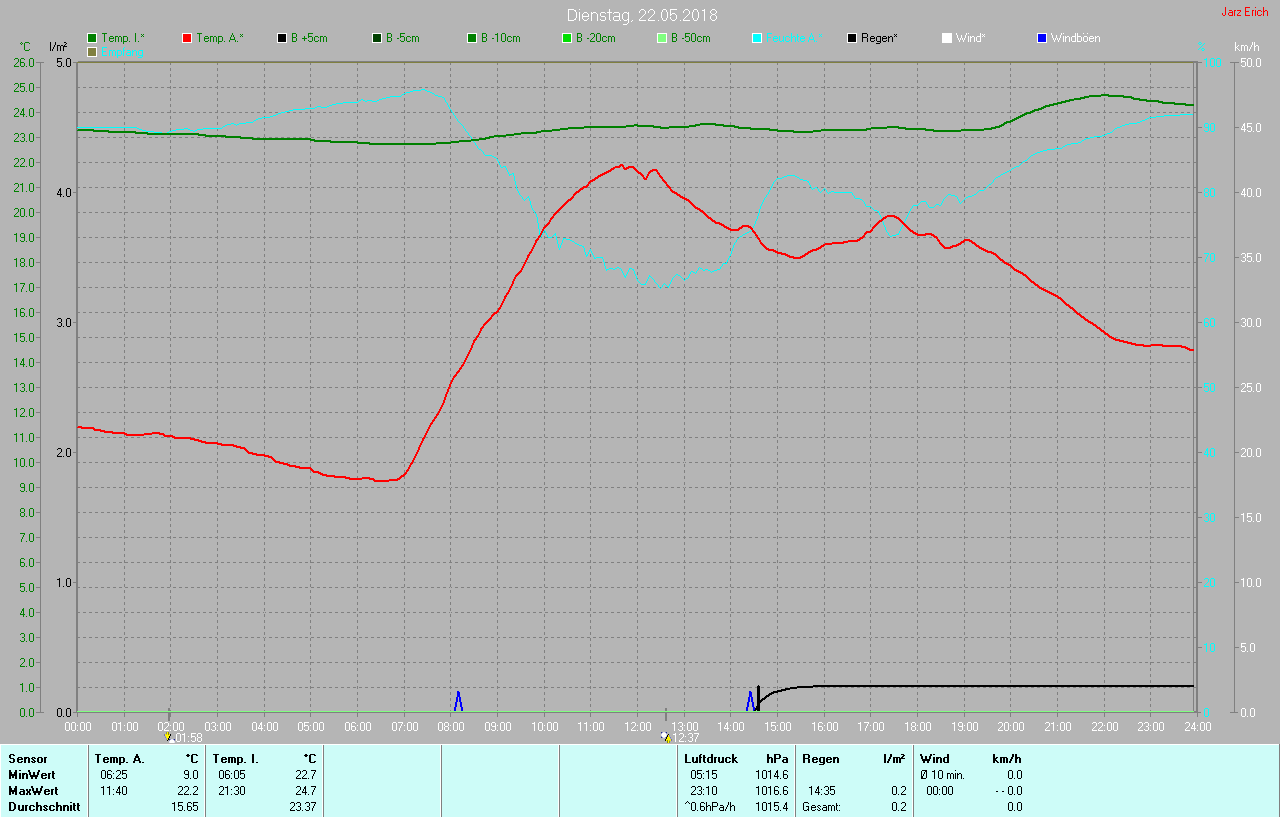Screen dimensions: 1280x817
Task: Click the cyan humidity legend swatch
Action: [x=757, y=38]
